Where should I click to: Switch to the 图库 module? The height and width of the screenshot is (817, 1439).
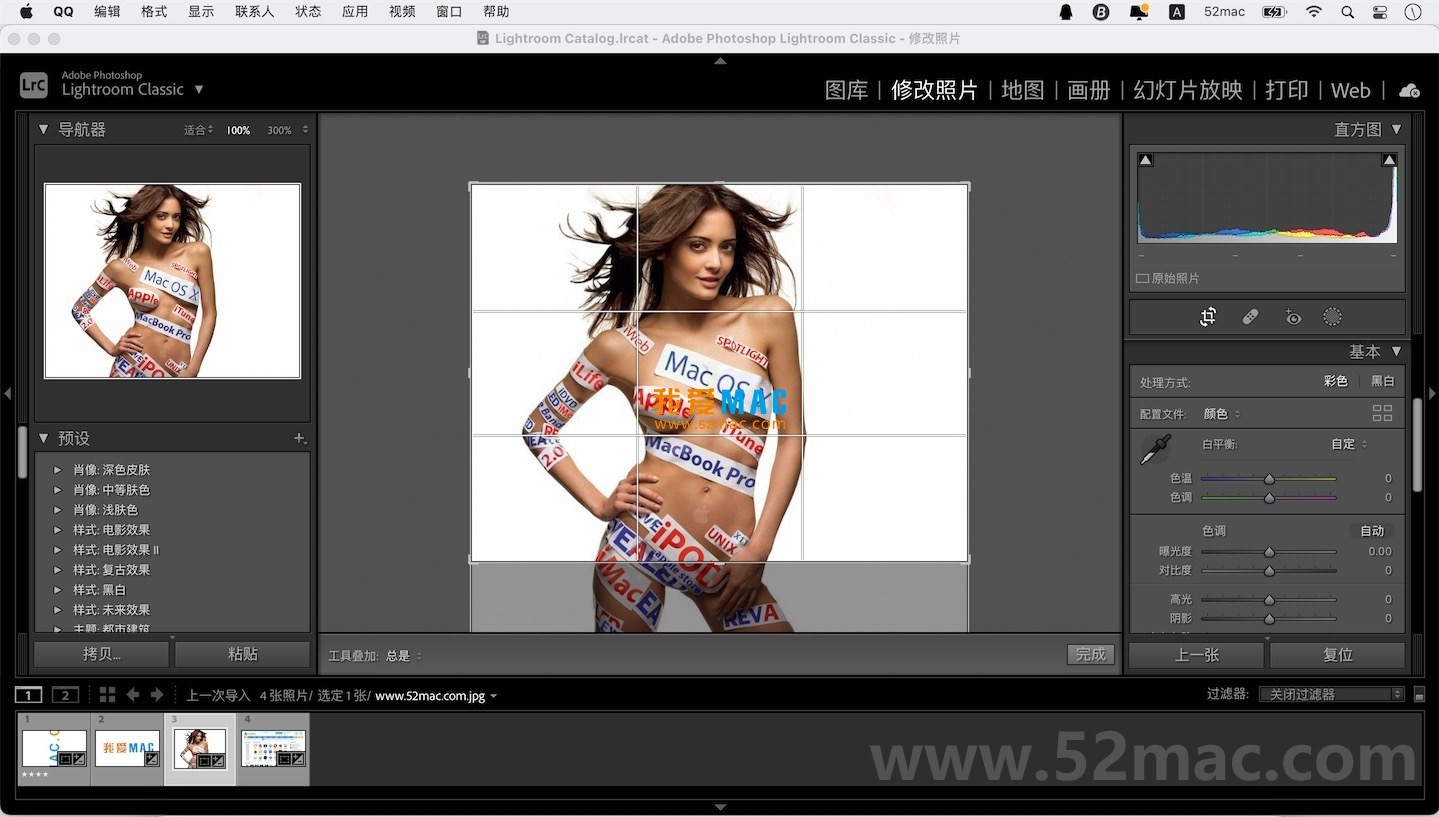coord(846,90)
